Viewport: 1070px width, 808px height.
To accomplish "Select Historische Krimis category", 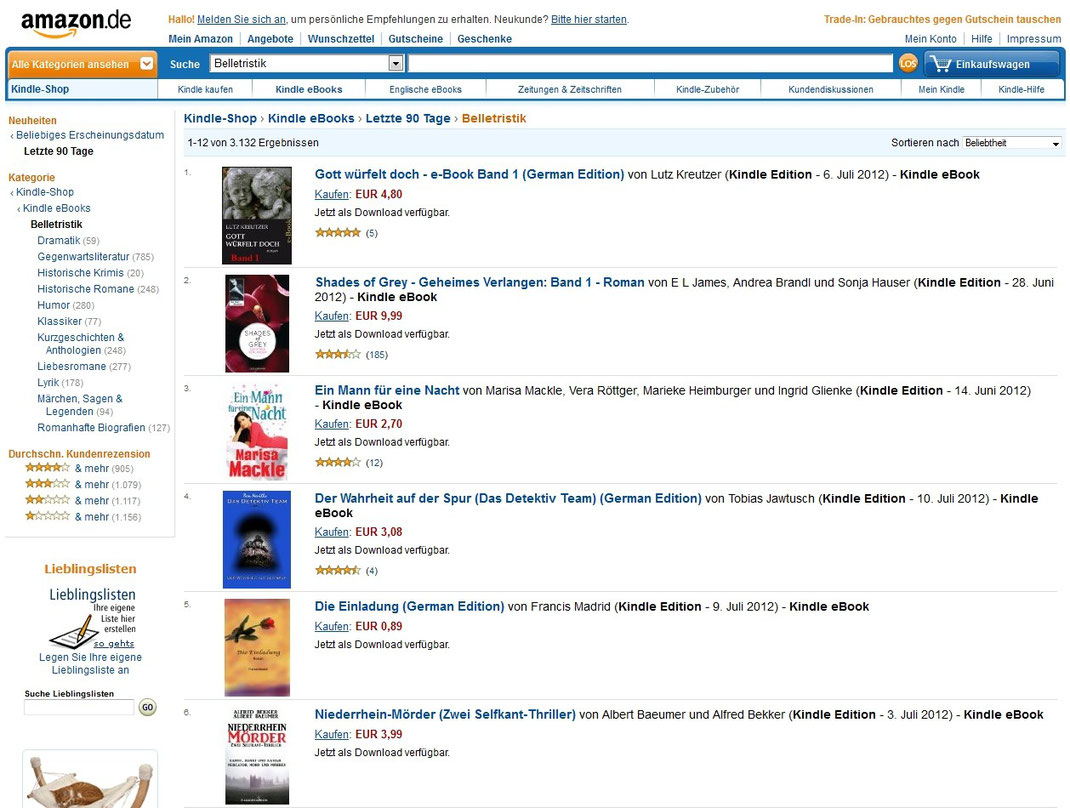I will click(x=81, y=273).
